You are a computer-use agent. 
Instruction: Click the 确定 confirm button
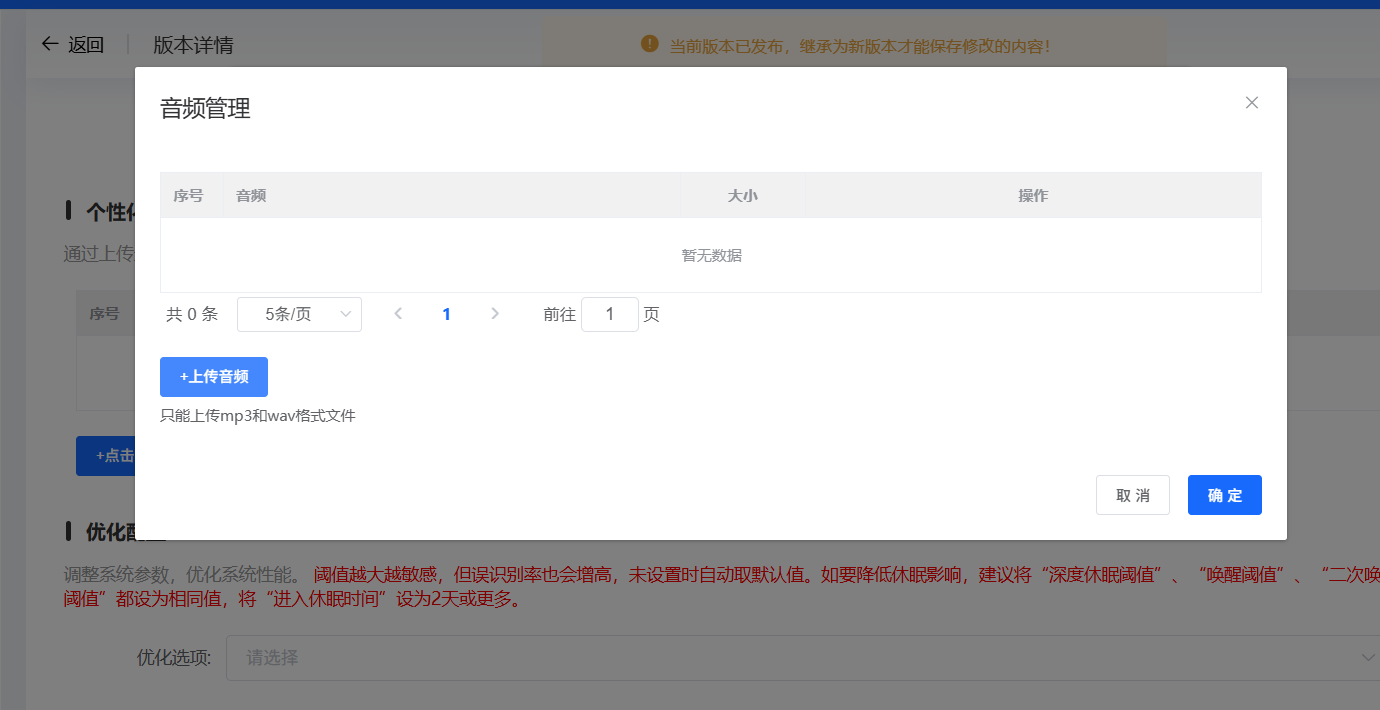pyautogui.click(x=1224, y=494)
